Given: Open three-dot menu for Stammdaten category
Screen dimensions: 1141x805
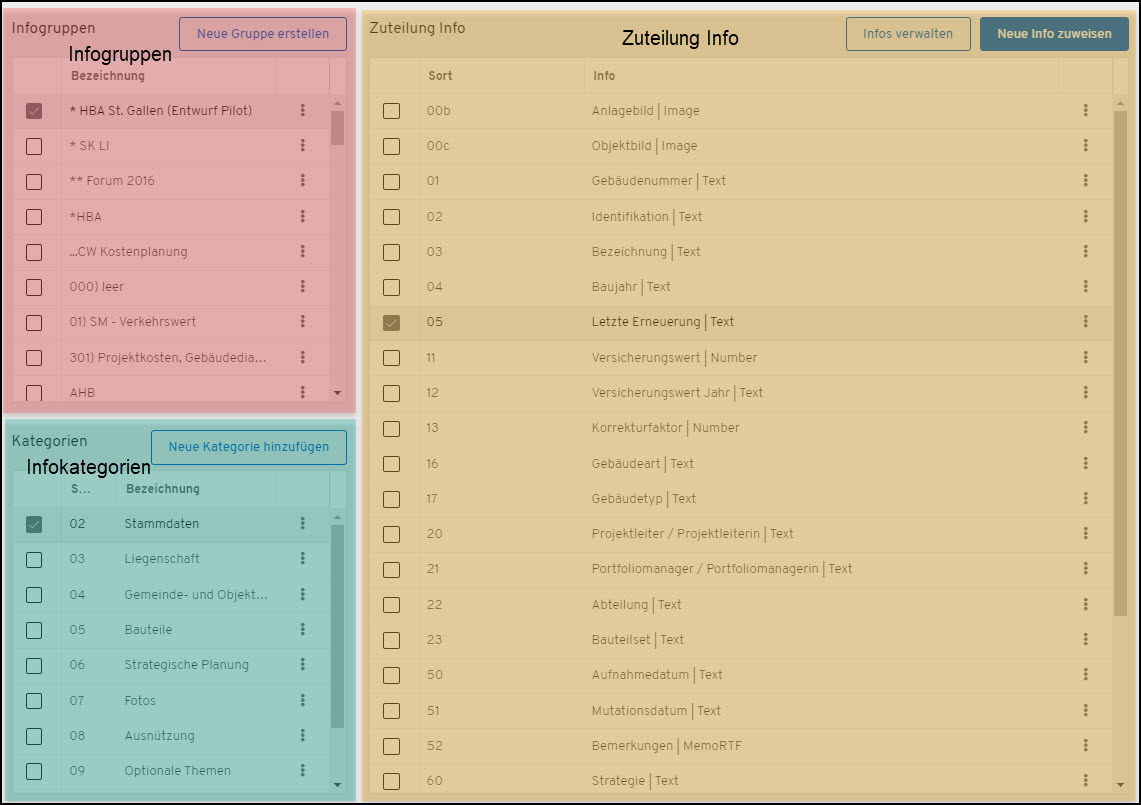Looking at the screenshot, I should click(x=303, y=524).
